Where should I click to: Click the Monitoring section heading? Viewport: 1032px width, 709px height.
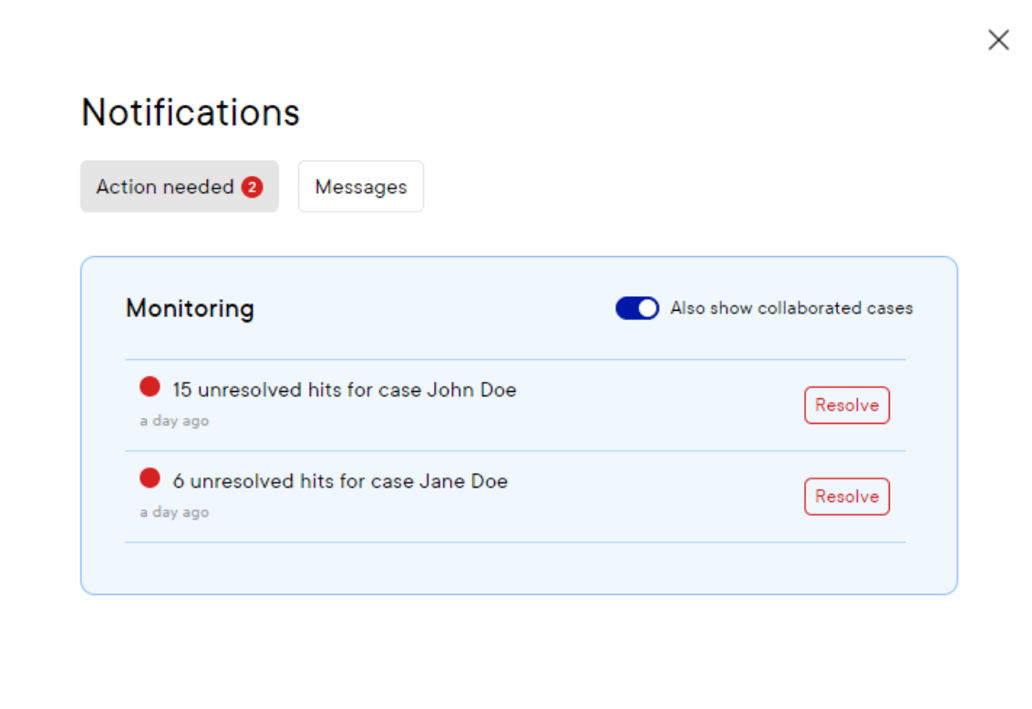pos(189,308)
